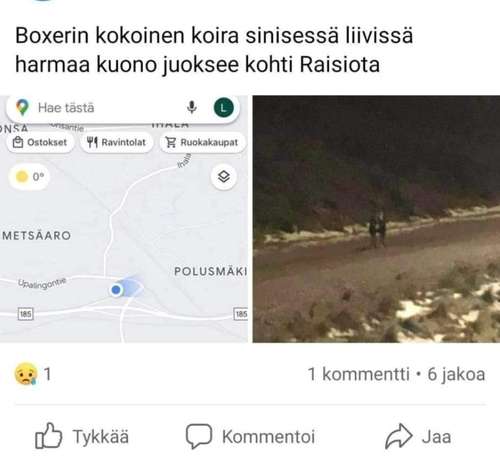Tap the blue current location dot

pos(116,290)
